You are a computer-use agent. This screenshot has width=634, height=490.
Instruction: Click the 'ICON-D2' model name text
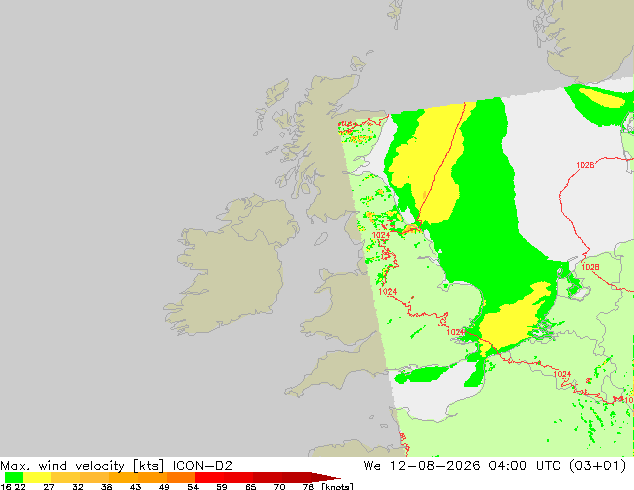[x=203, y=466]
